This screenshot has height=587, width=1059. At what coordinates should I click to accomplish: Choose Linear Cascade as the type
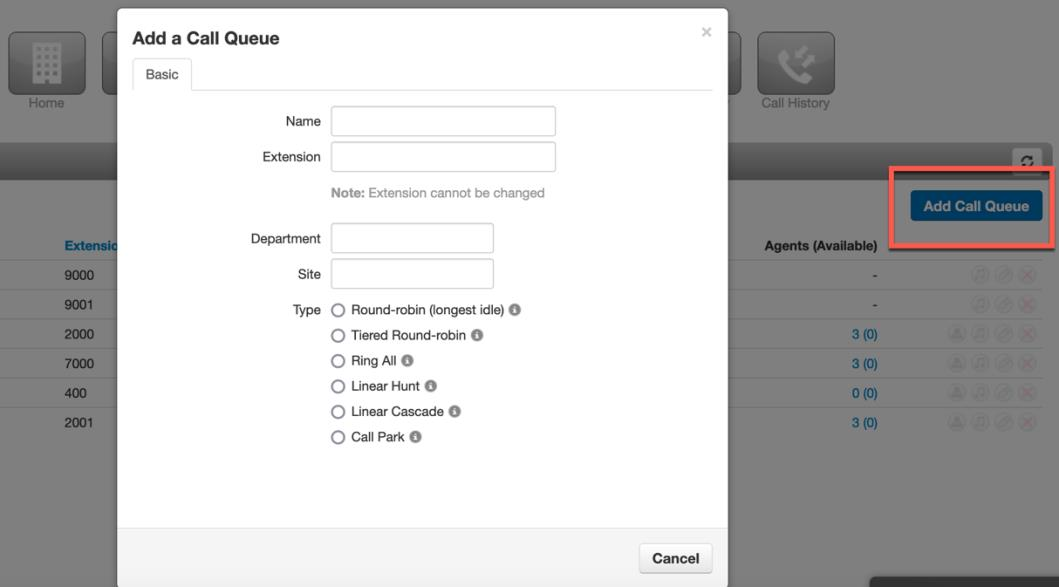point(338,412)
